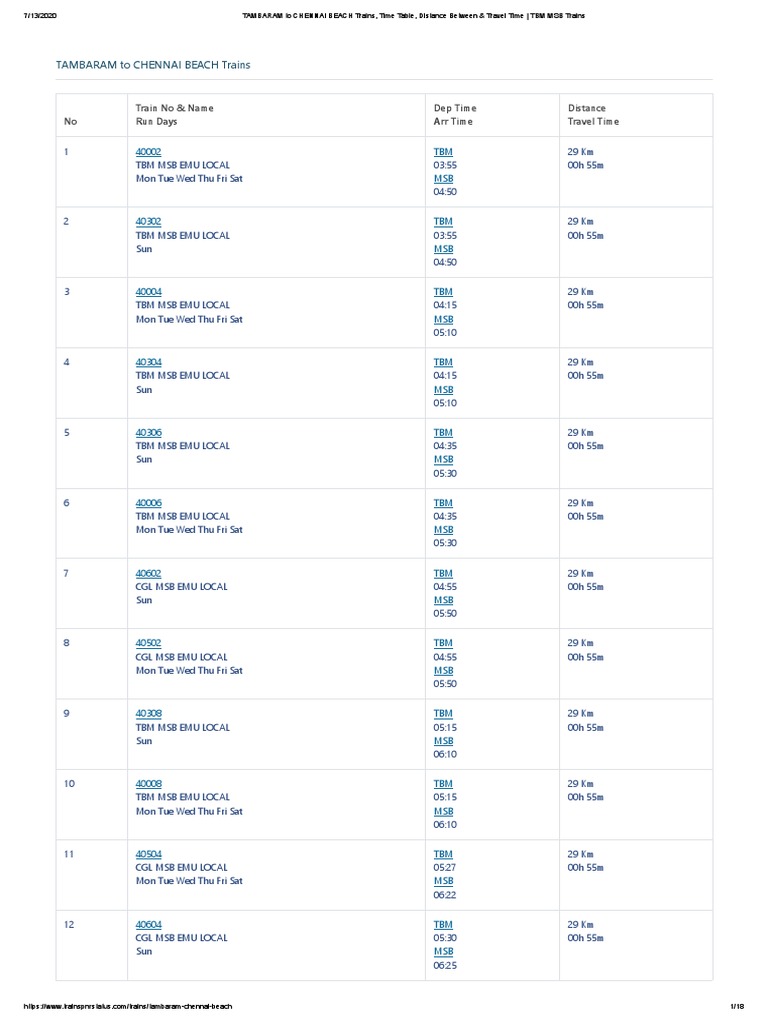Click the TAMBARAM to CHENNAI BEACH Trains heading
The height and width of the screenshot is (1024, 768).
[x=152, y=65]
